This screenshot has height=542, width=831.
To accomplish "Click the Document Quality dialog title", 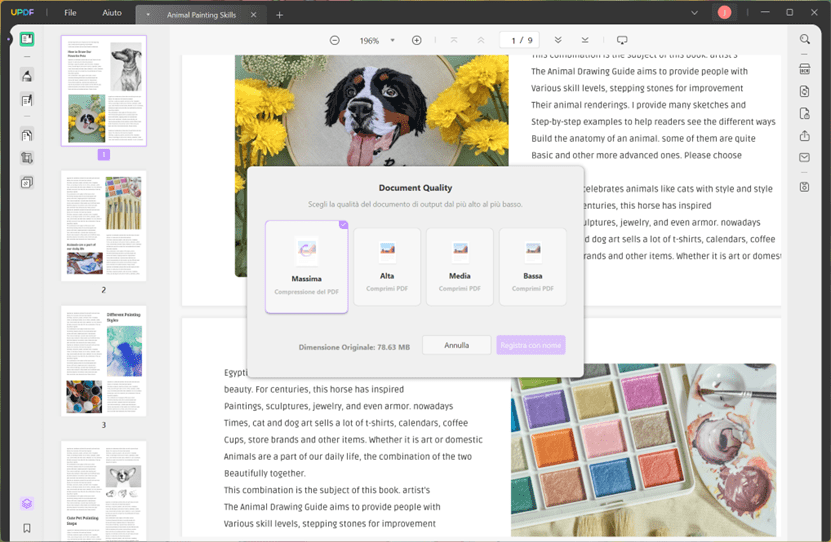I will [x=416, y=188].
